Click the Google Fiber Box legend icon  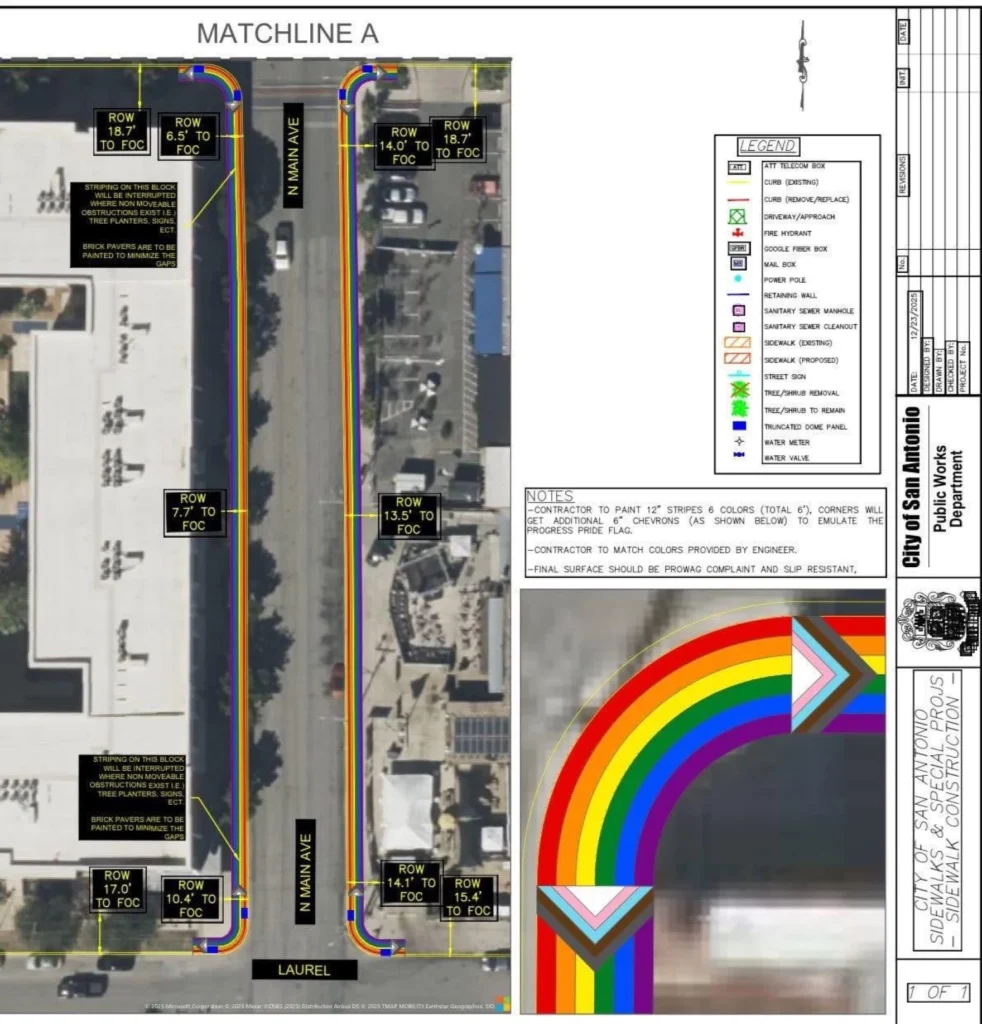[738, 249]
